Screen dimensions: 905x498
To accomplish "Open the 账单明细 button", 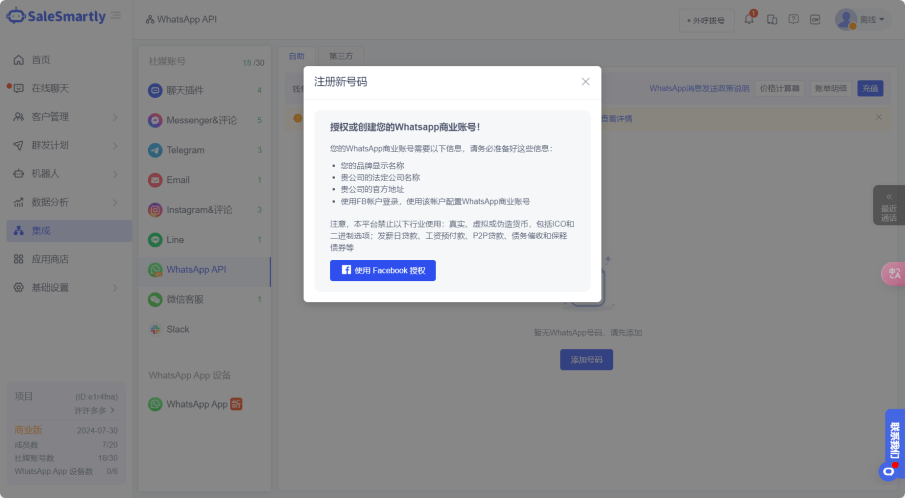I will 830,88.
